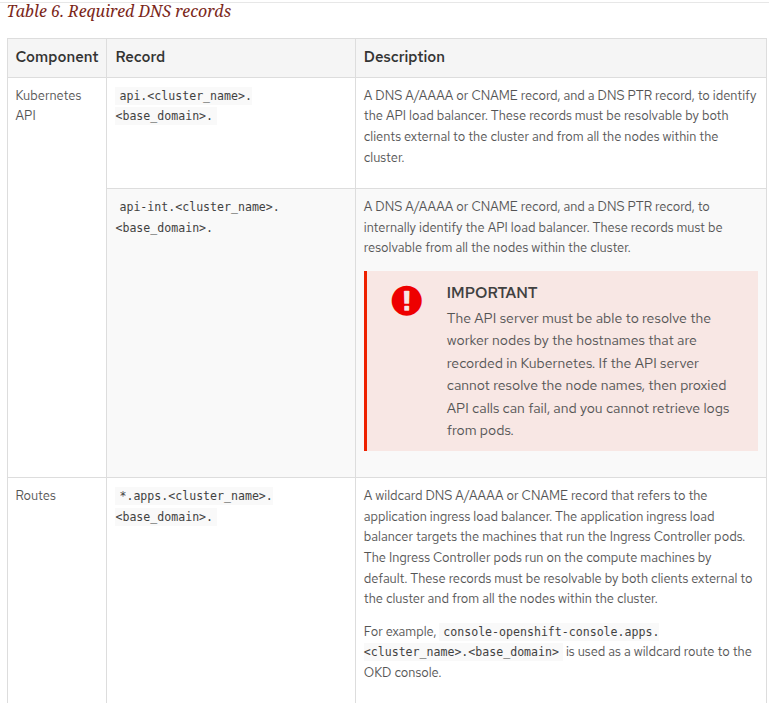The width and height of the screenshot is (769, 703).
Task: Select the Record column header
Action: tap(140, 57)
